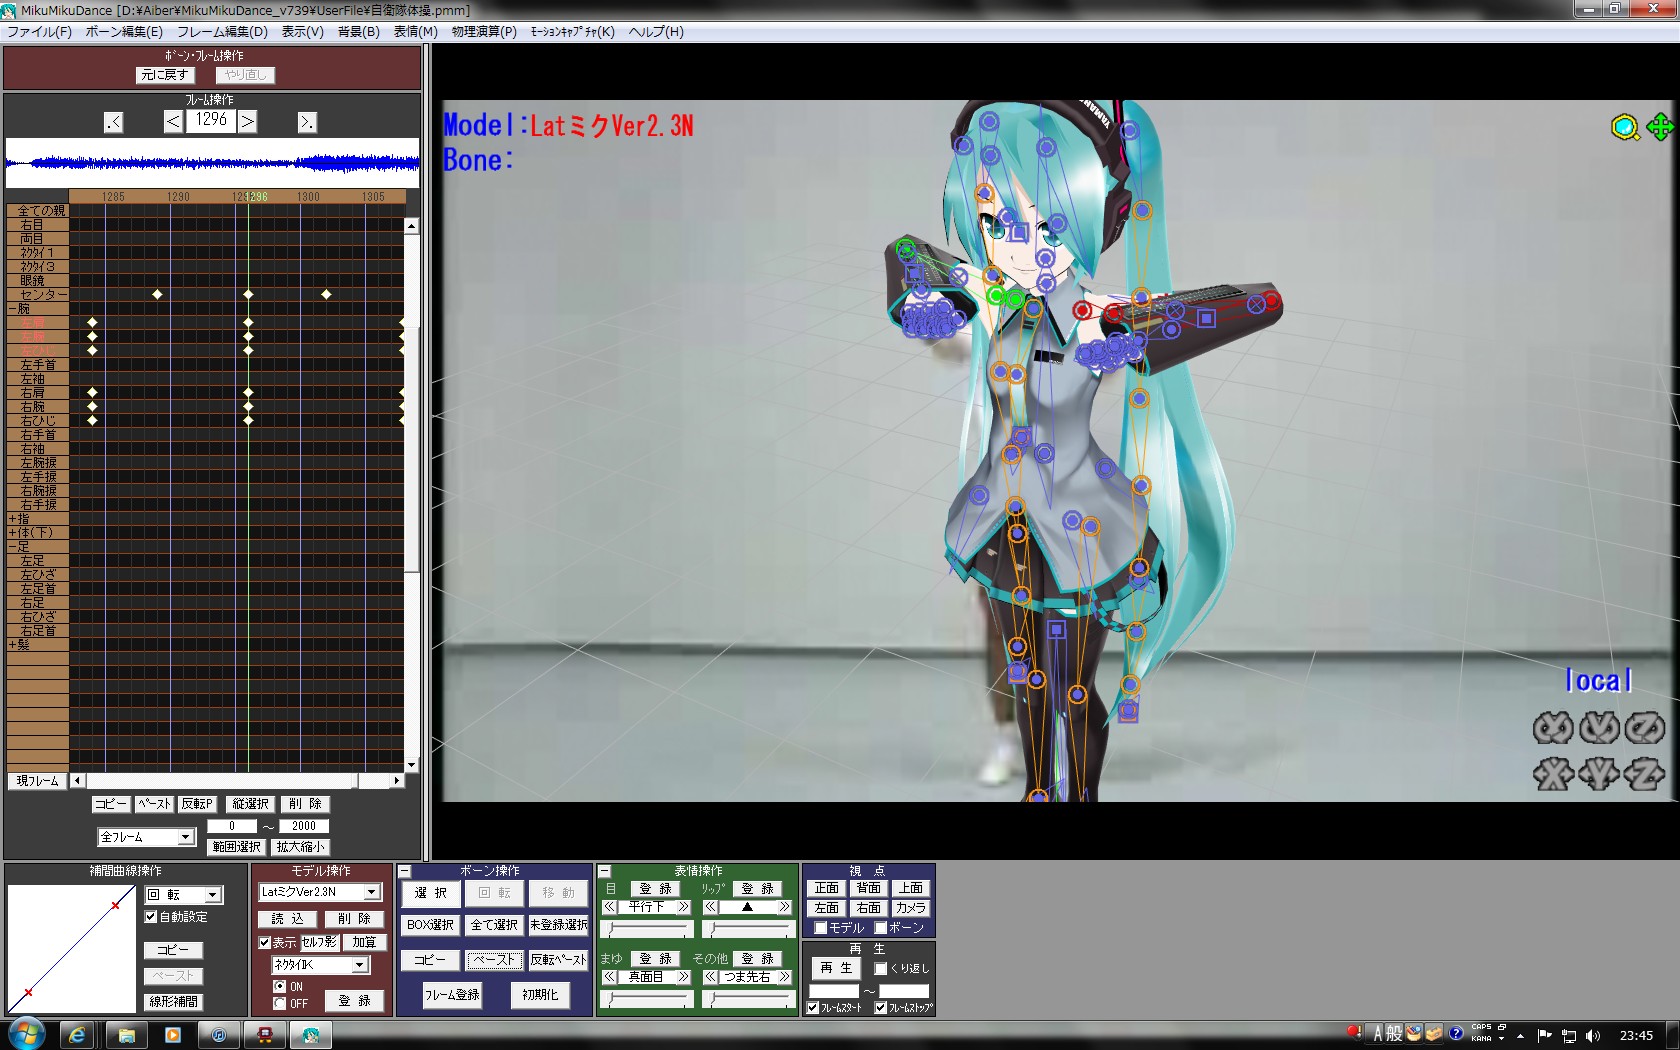Open the フレーム編集(D) menu
Screen dimensions: 1680x1050
pos(223,32)
